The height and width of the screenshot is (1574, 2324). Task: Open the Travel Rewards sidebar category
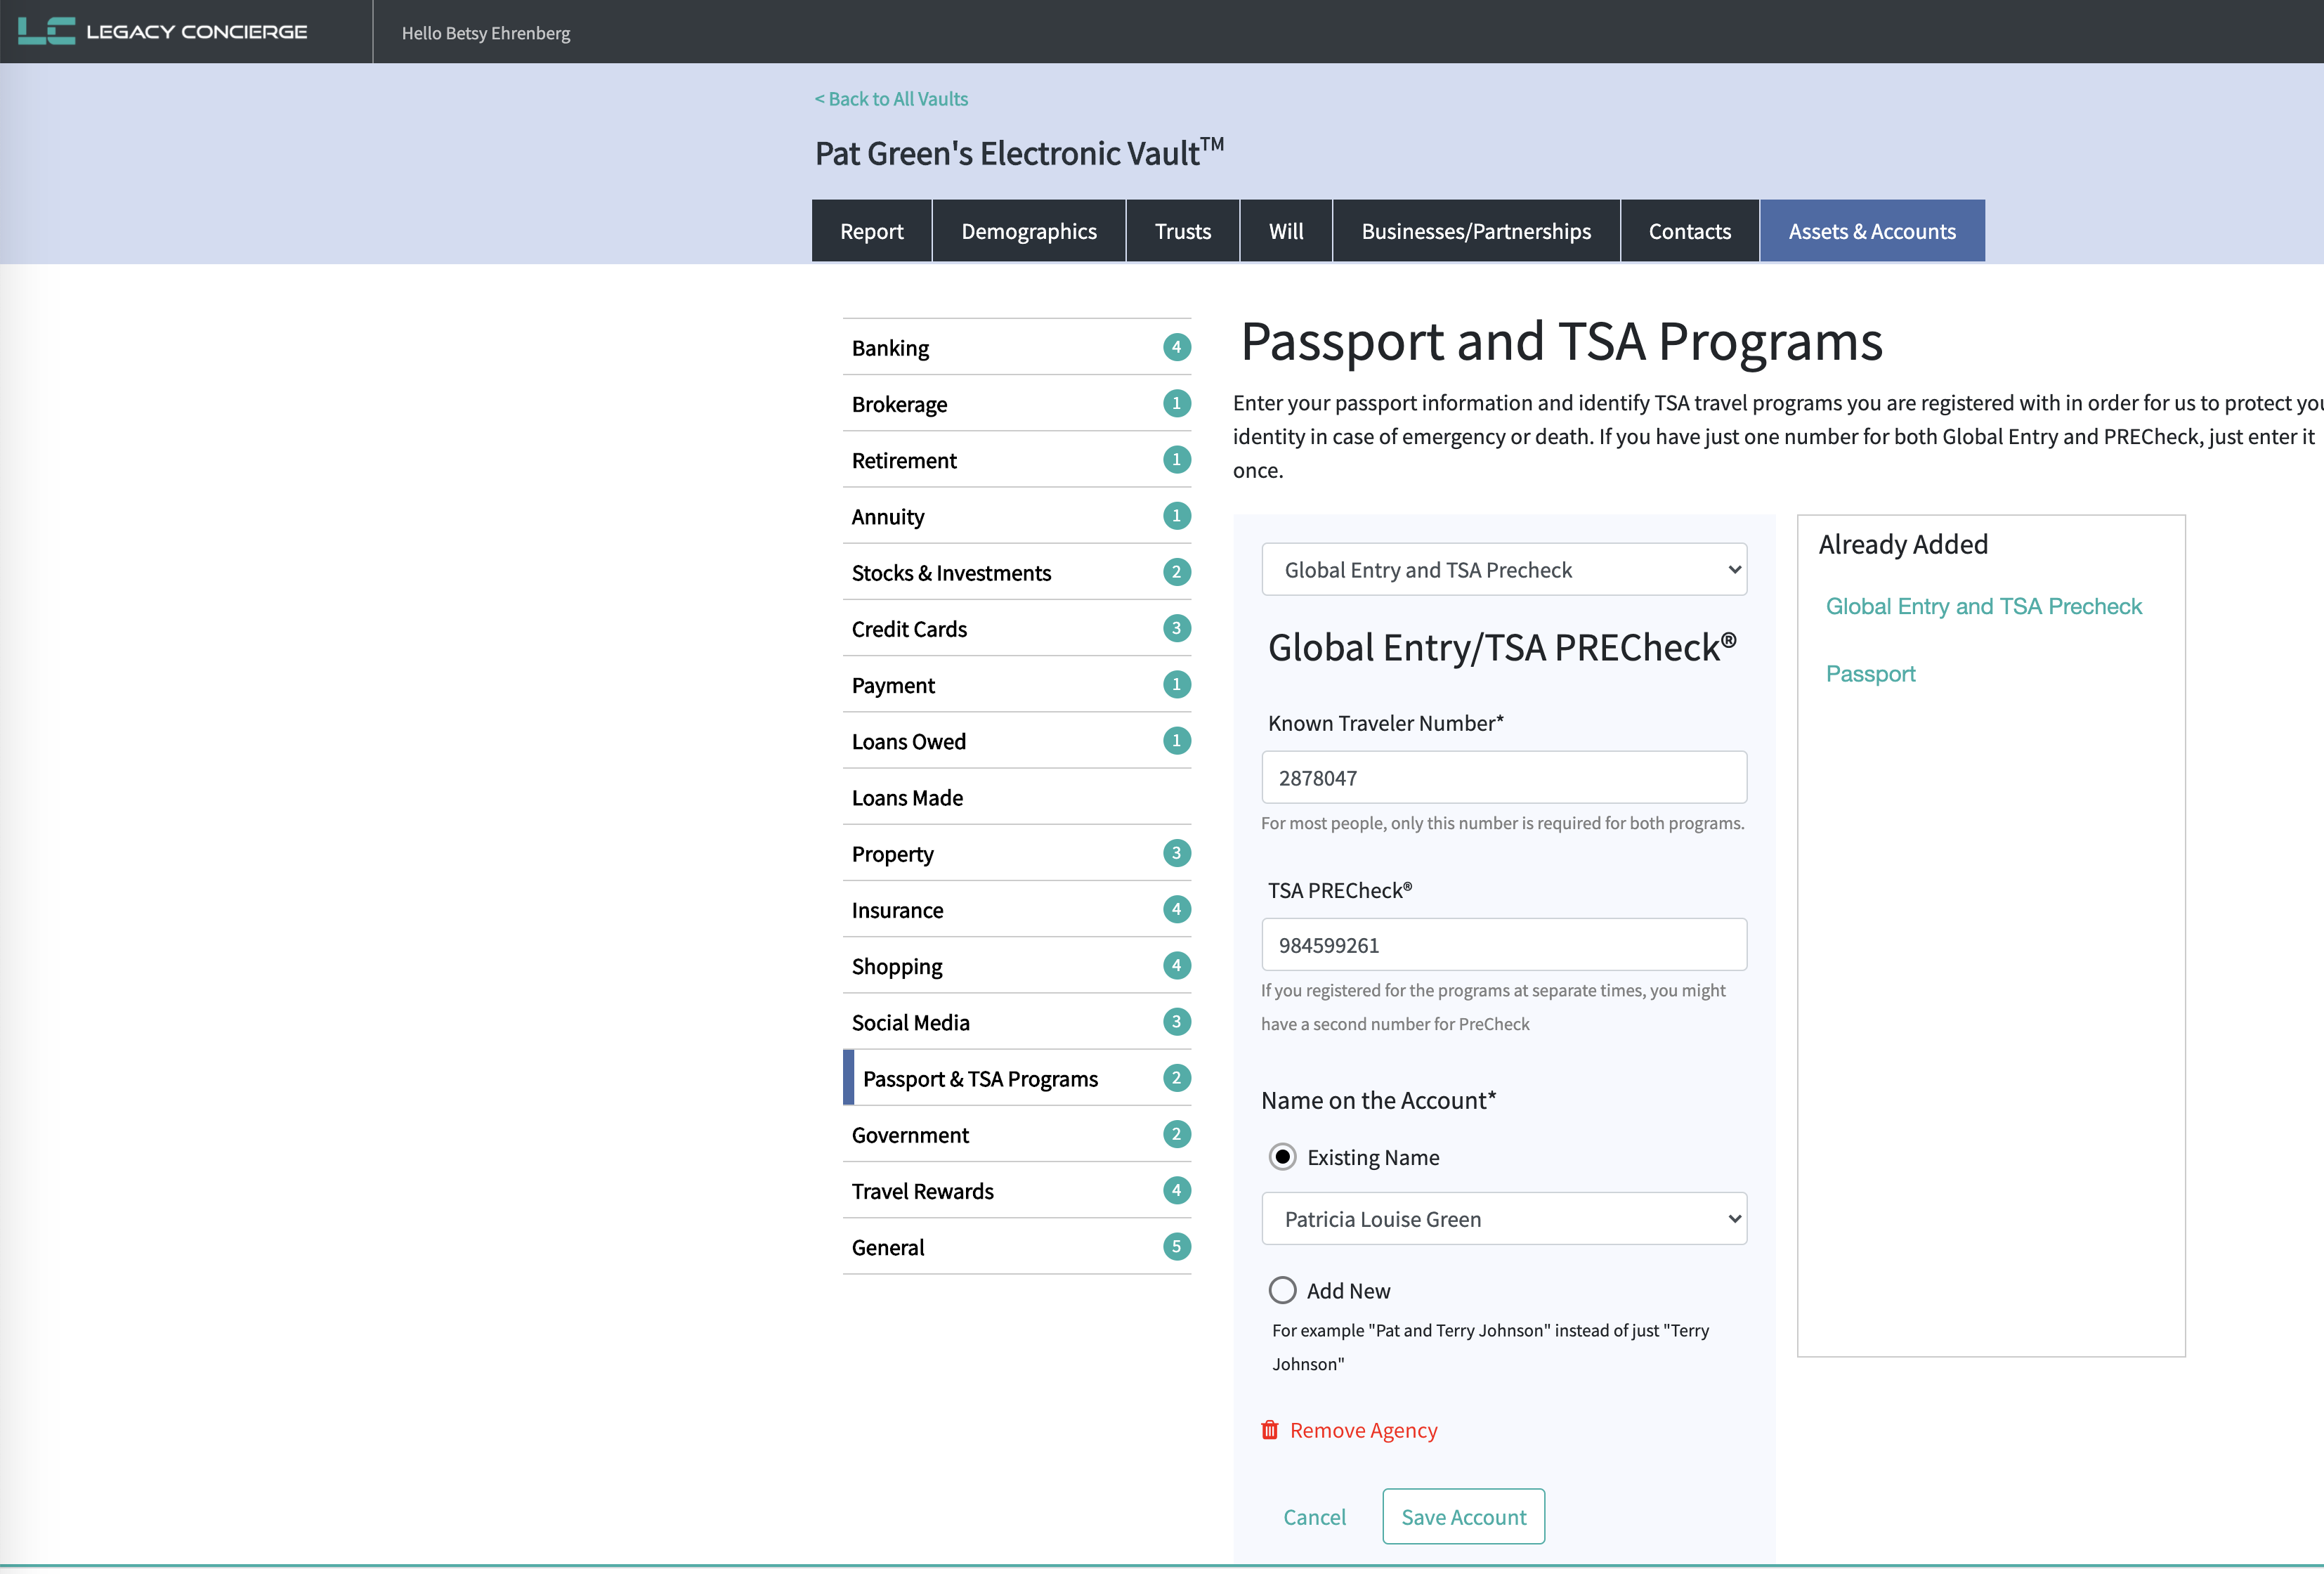click(x=922, y=1191)
